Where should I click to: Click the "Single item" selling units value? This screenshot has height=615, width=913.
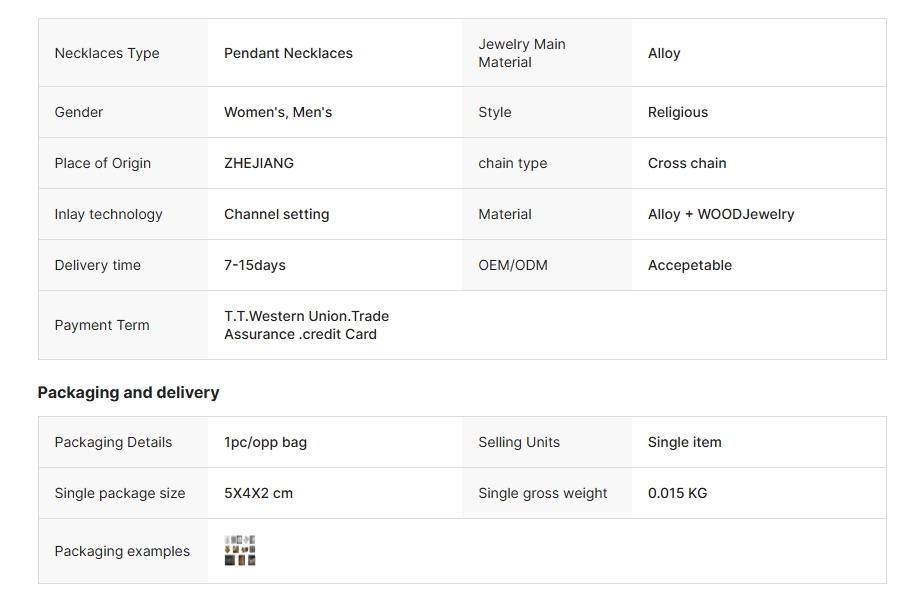[684, 442]
